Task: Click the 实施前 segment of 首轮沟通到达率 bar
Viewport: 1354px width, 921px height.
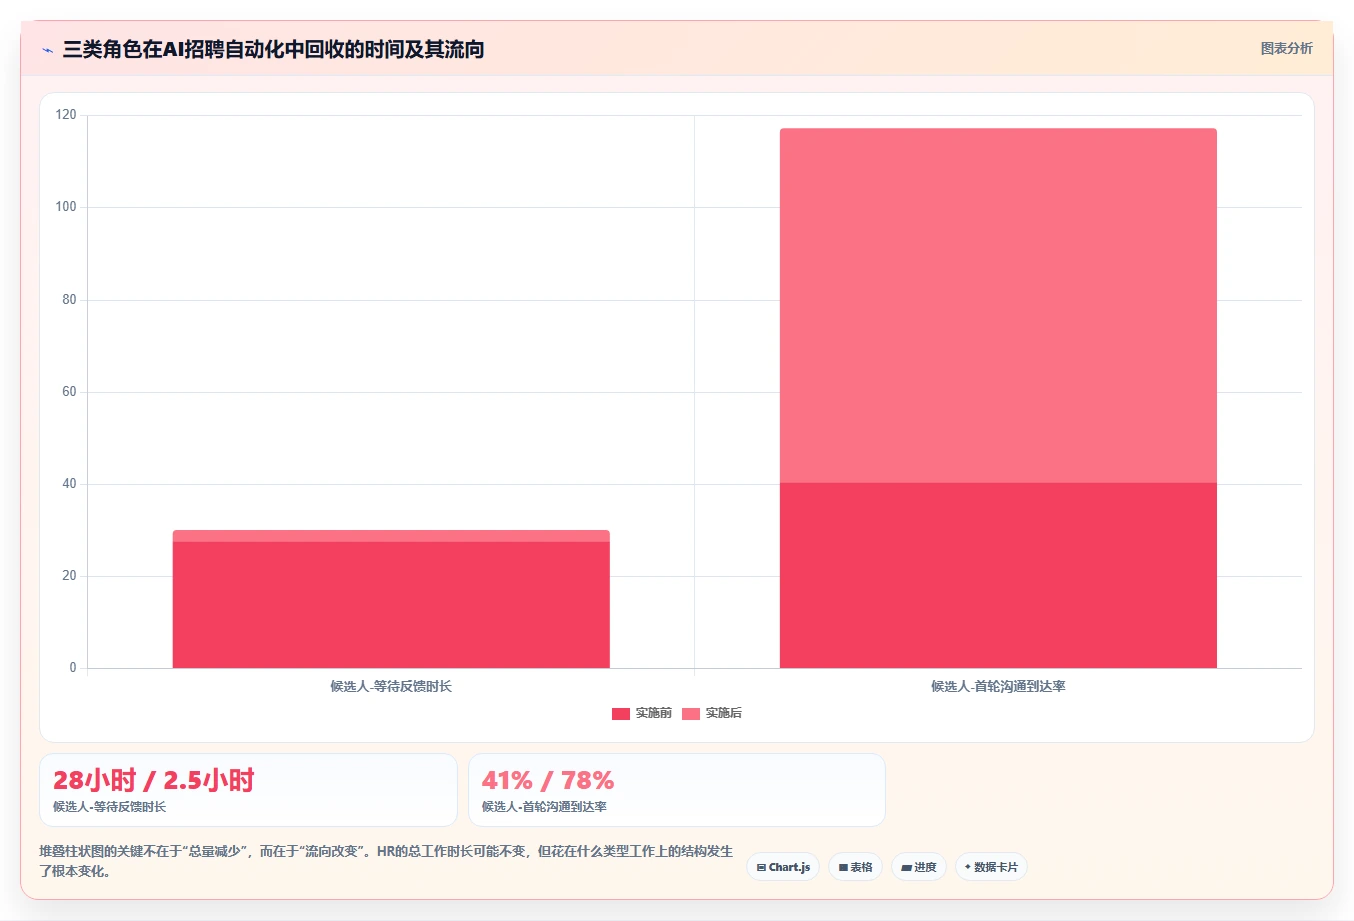Action: pyautogui.click(x=998, y=575)
